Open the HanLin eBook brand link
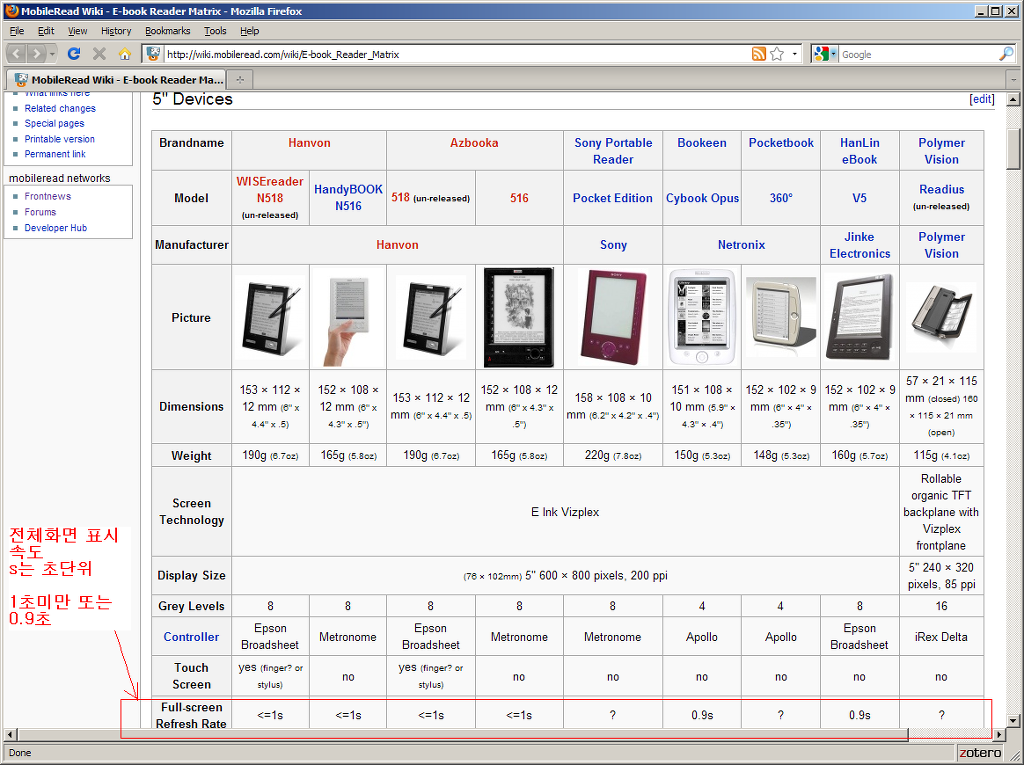Viewport: 1024px width, 765px height. [x=859, y=151]
